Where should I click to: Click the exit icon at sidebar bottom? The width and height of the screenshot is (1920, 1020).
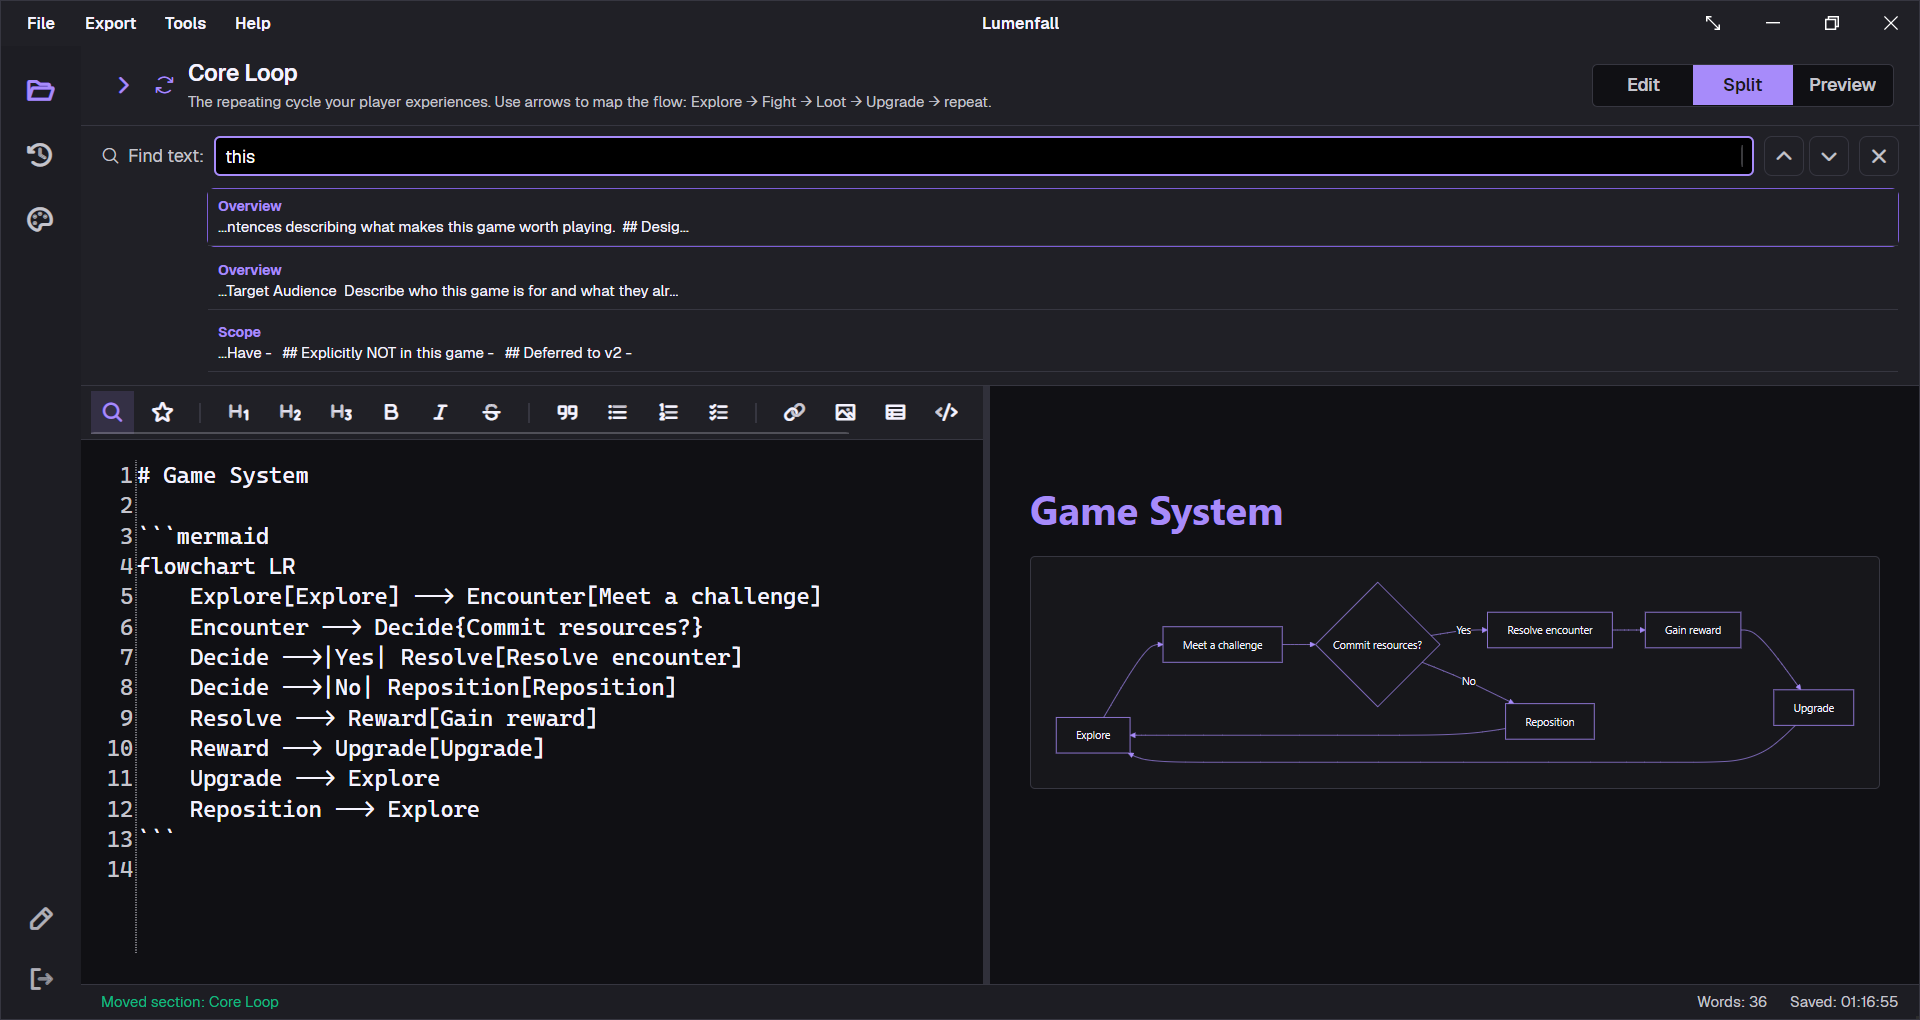pos(41,979)
